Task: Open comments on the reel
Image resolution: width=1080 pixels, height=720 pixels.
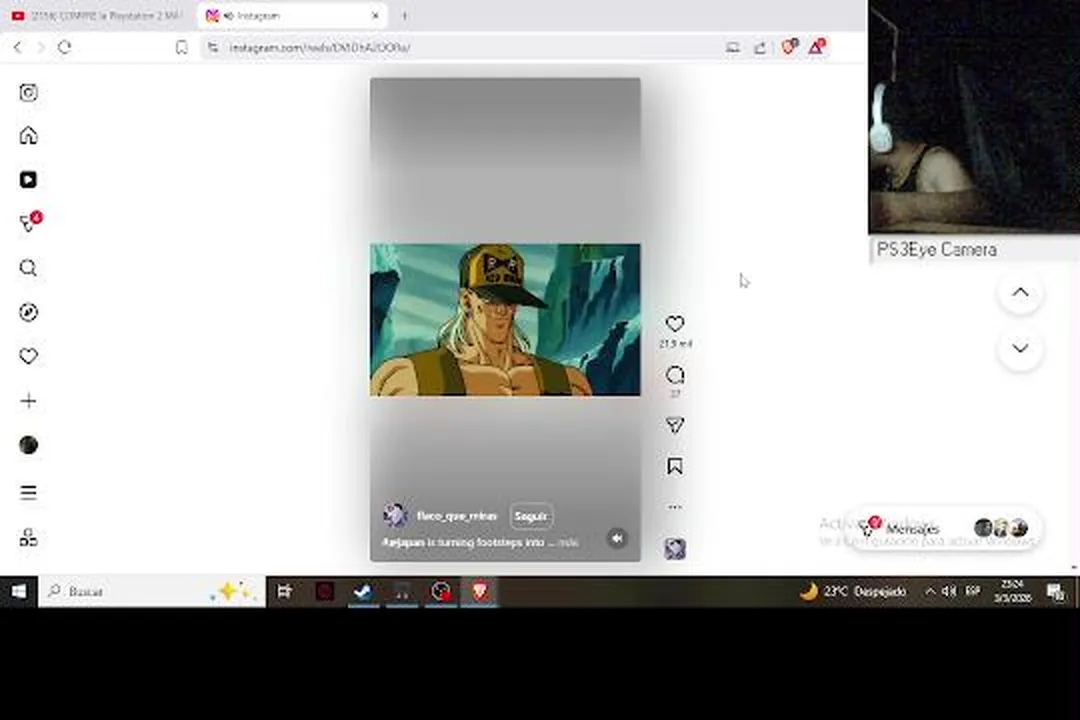Action: click(675, 376)
